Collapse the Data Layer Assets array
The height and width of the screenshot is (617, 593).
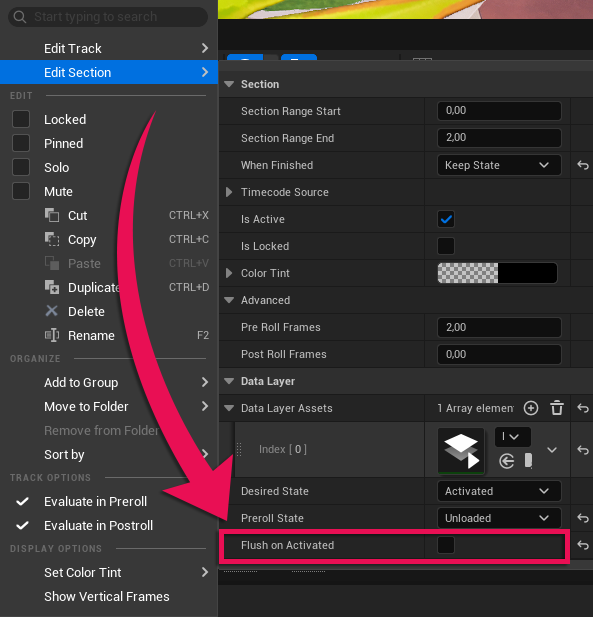coord(229,408)
